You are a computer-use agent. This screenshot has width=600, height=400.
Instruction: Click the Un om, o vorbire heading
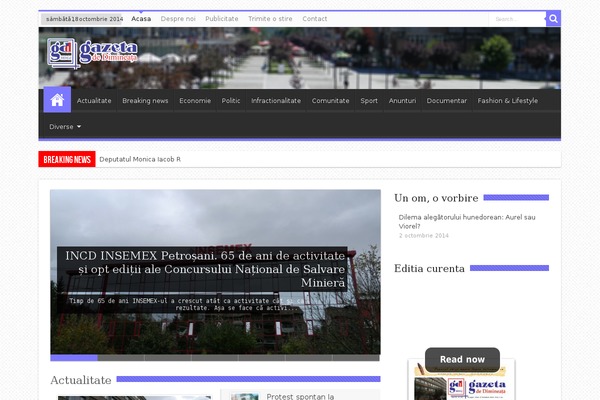436,198
